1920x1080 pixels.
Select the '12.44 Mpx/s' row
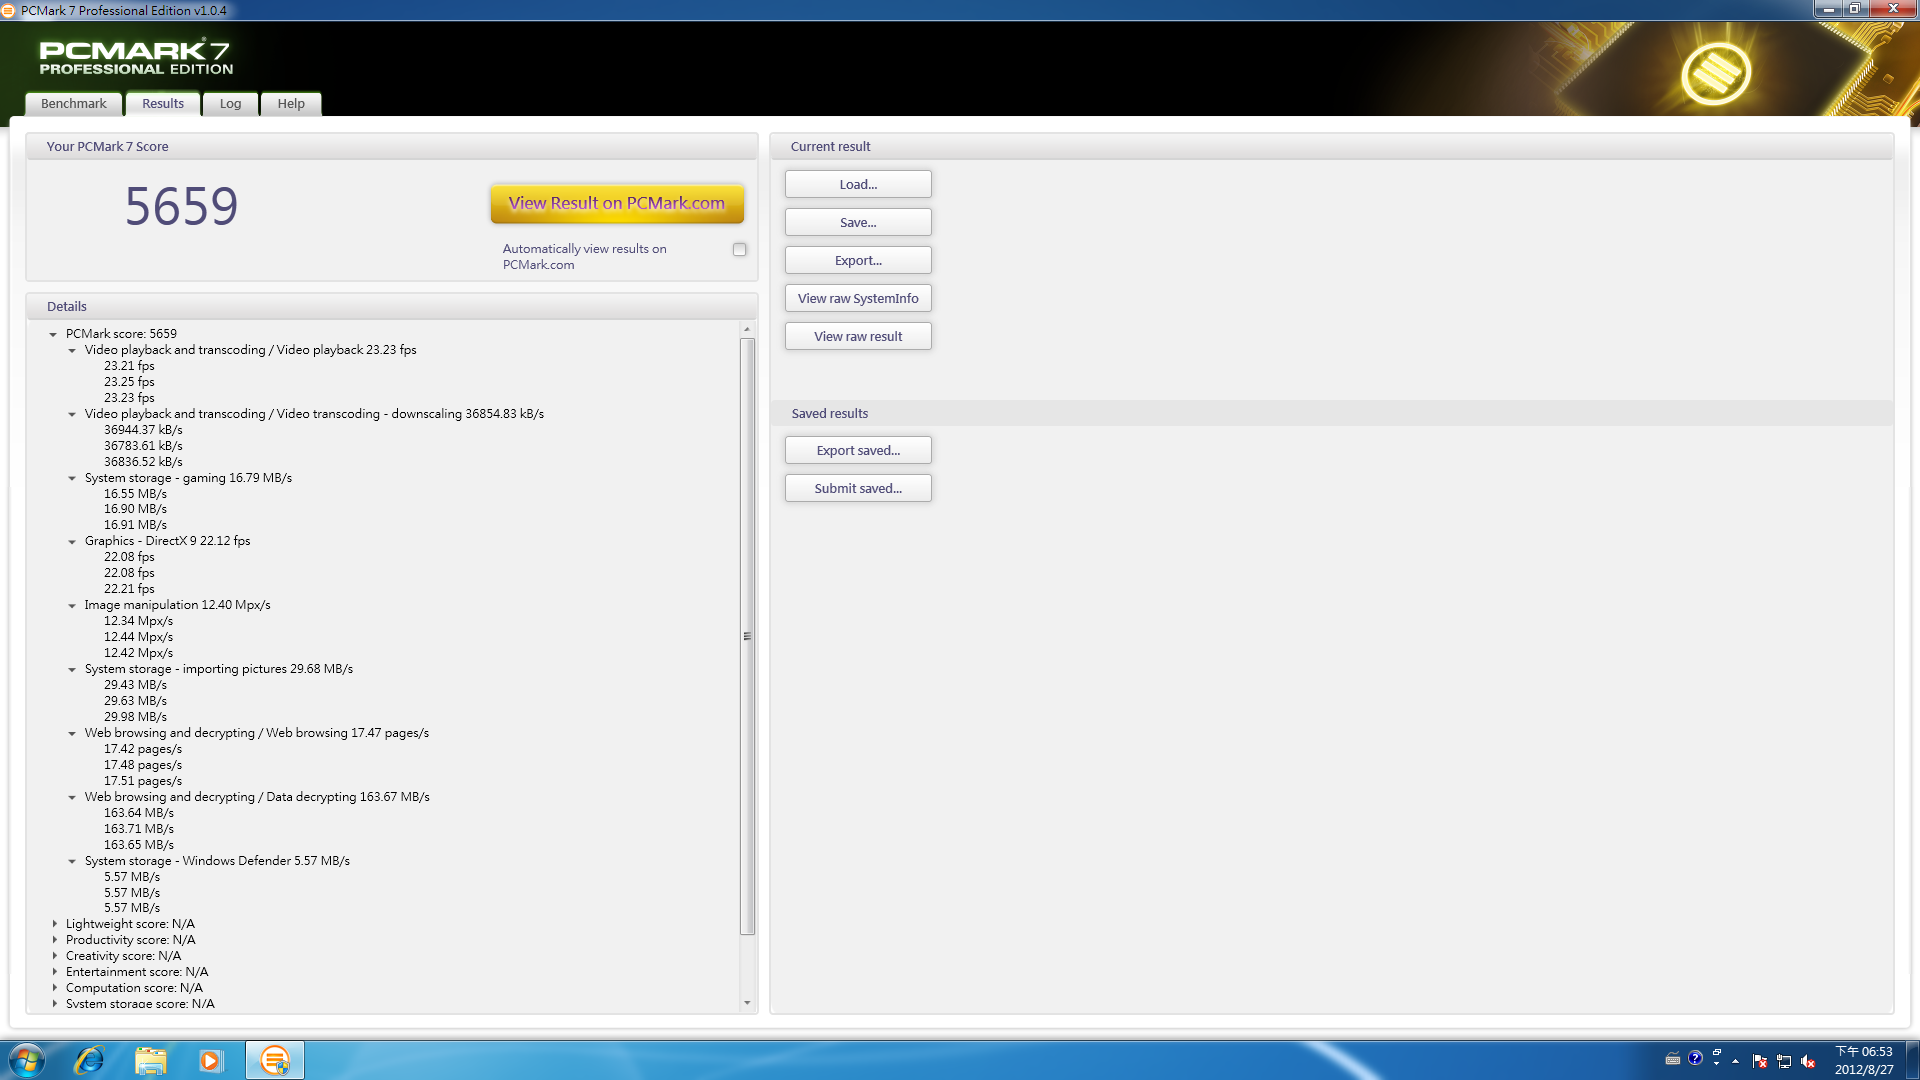point(138,637)
